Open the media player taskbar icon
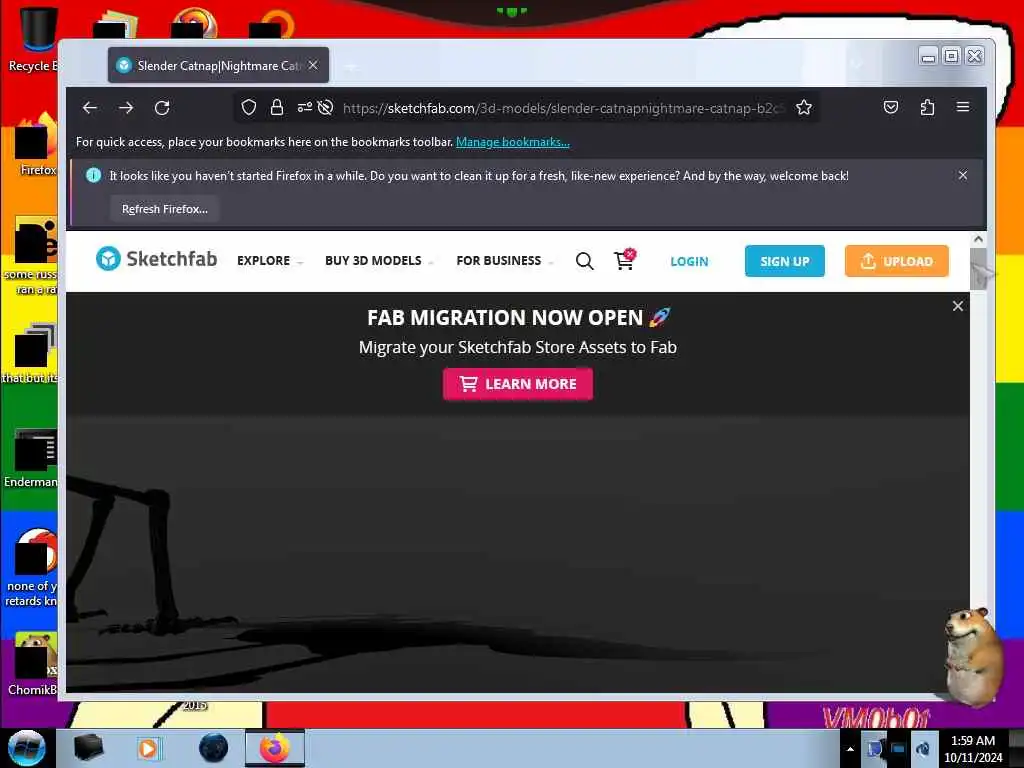 point(148,748)
